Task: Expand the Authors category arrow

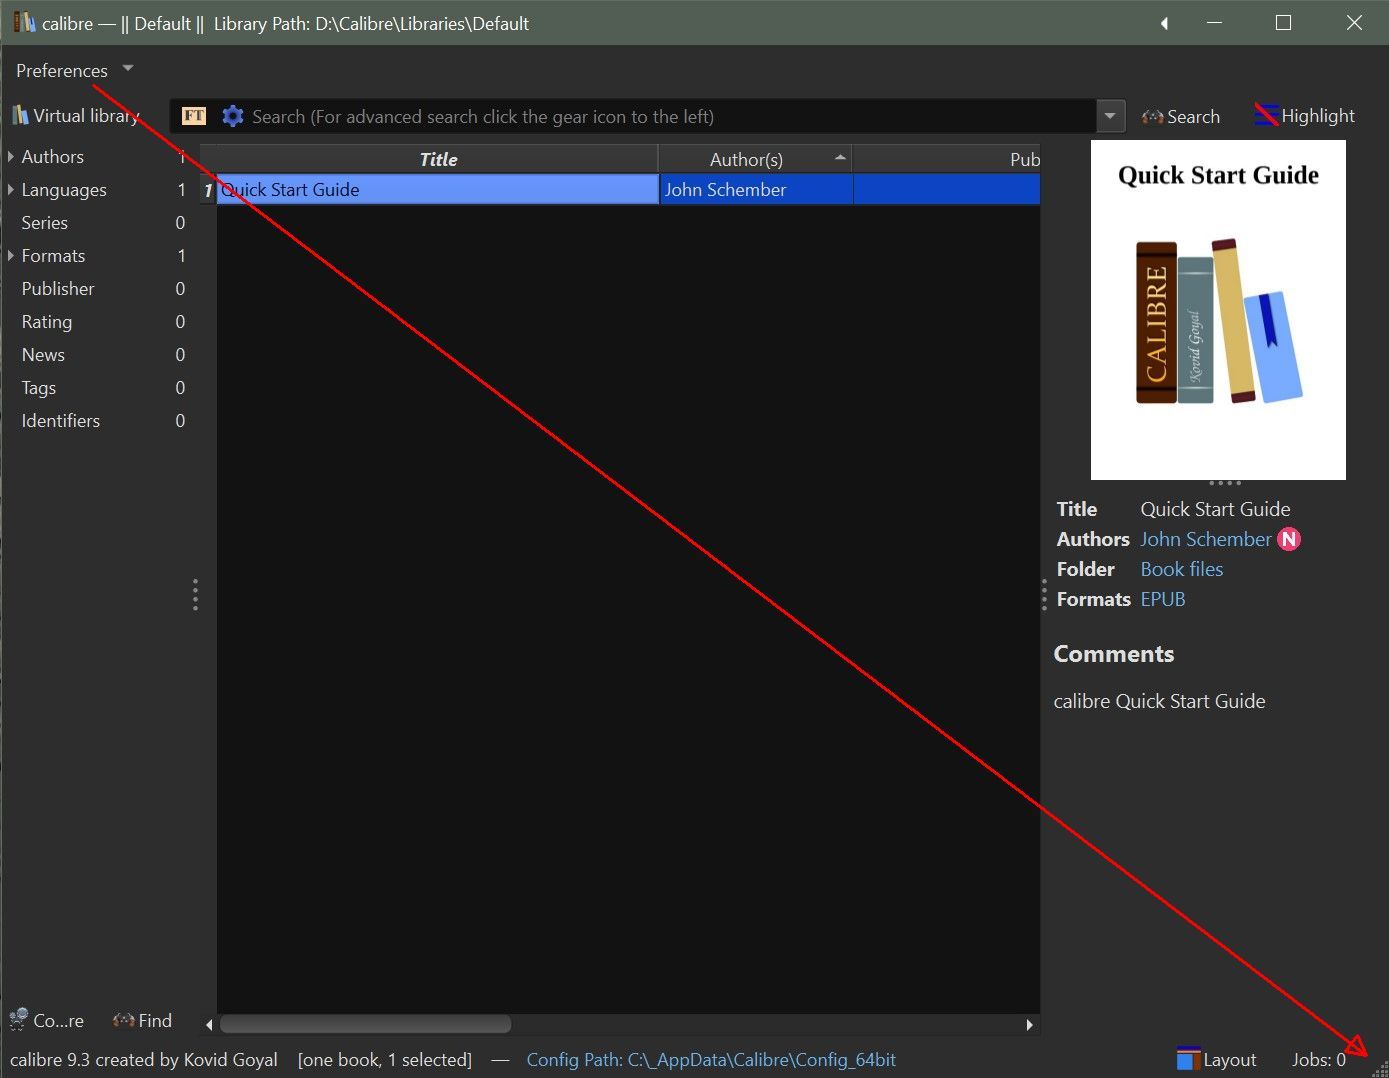Action: pos(11,157)
